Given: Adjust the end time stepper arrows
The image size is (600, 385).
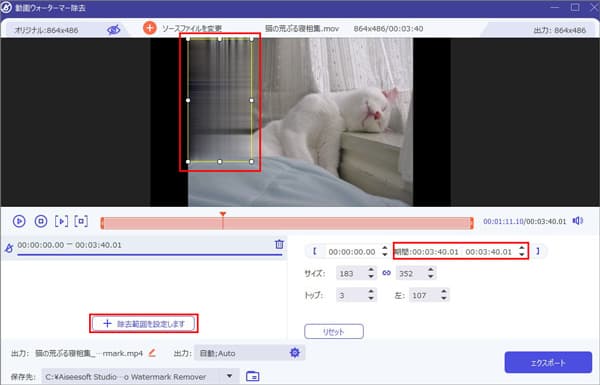Looking at the screenshot, I should pos(522,251).
